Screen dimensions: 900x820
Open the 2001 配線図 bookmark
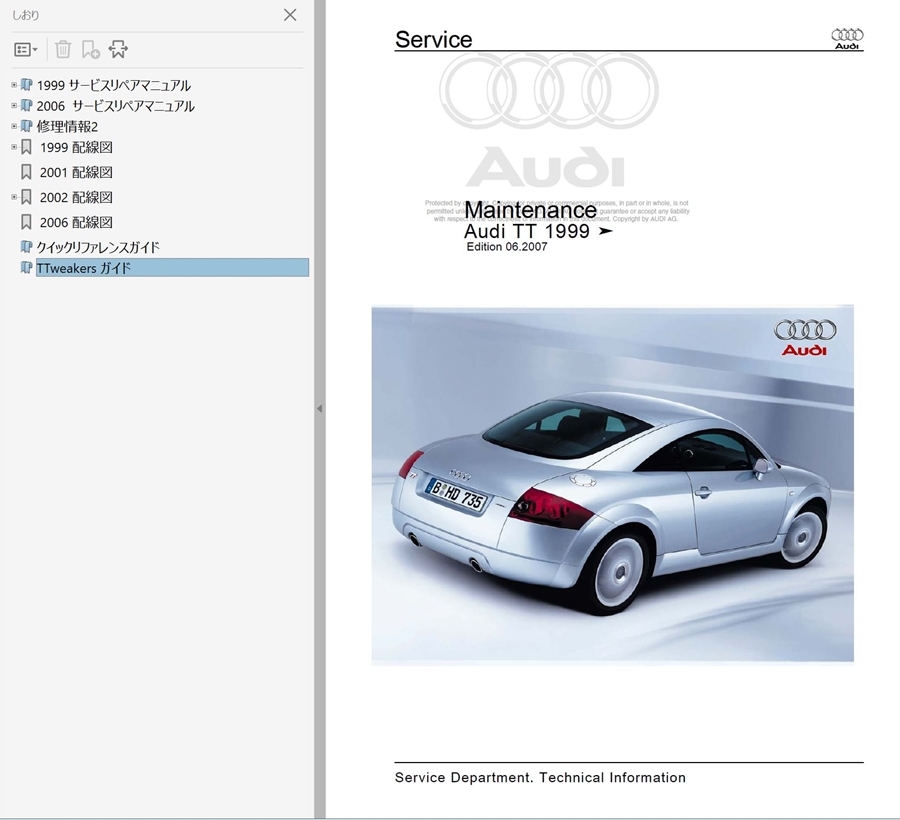pos(76,172)
